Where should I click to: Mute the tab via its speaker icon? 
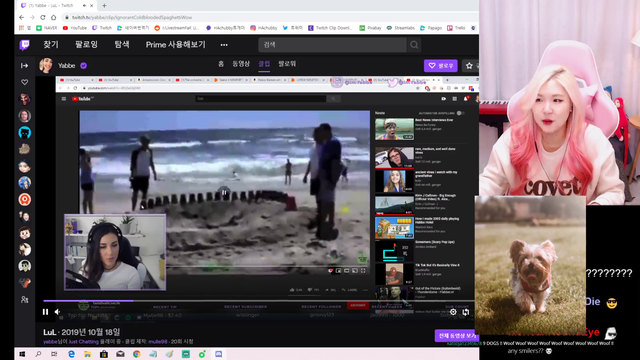click(84, 6)
